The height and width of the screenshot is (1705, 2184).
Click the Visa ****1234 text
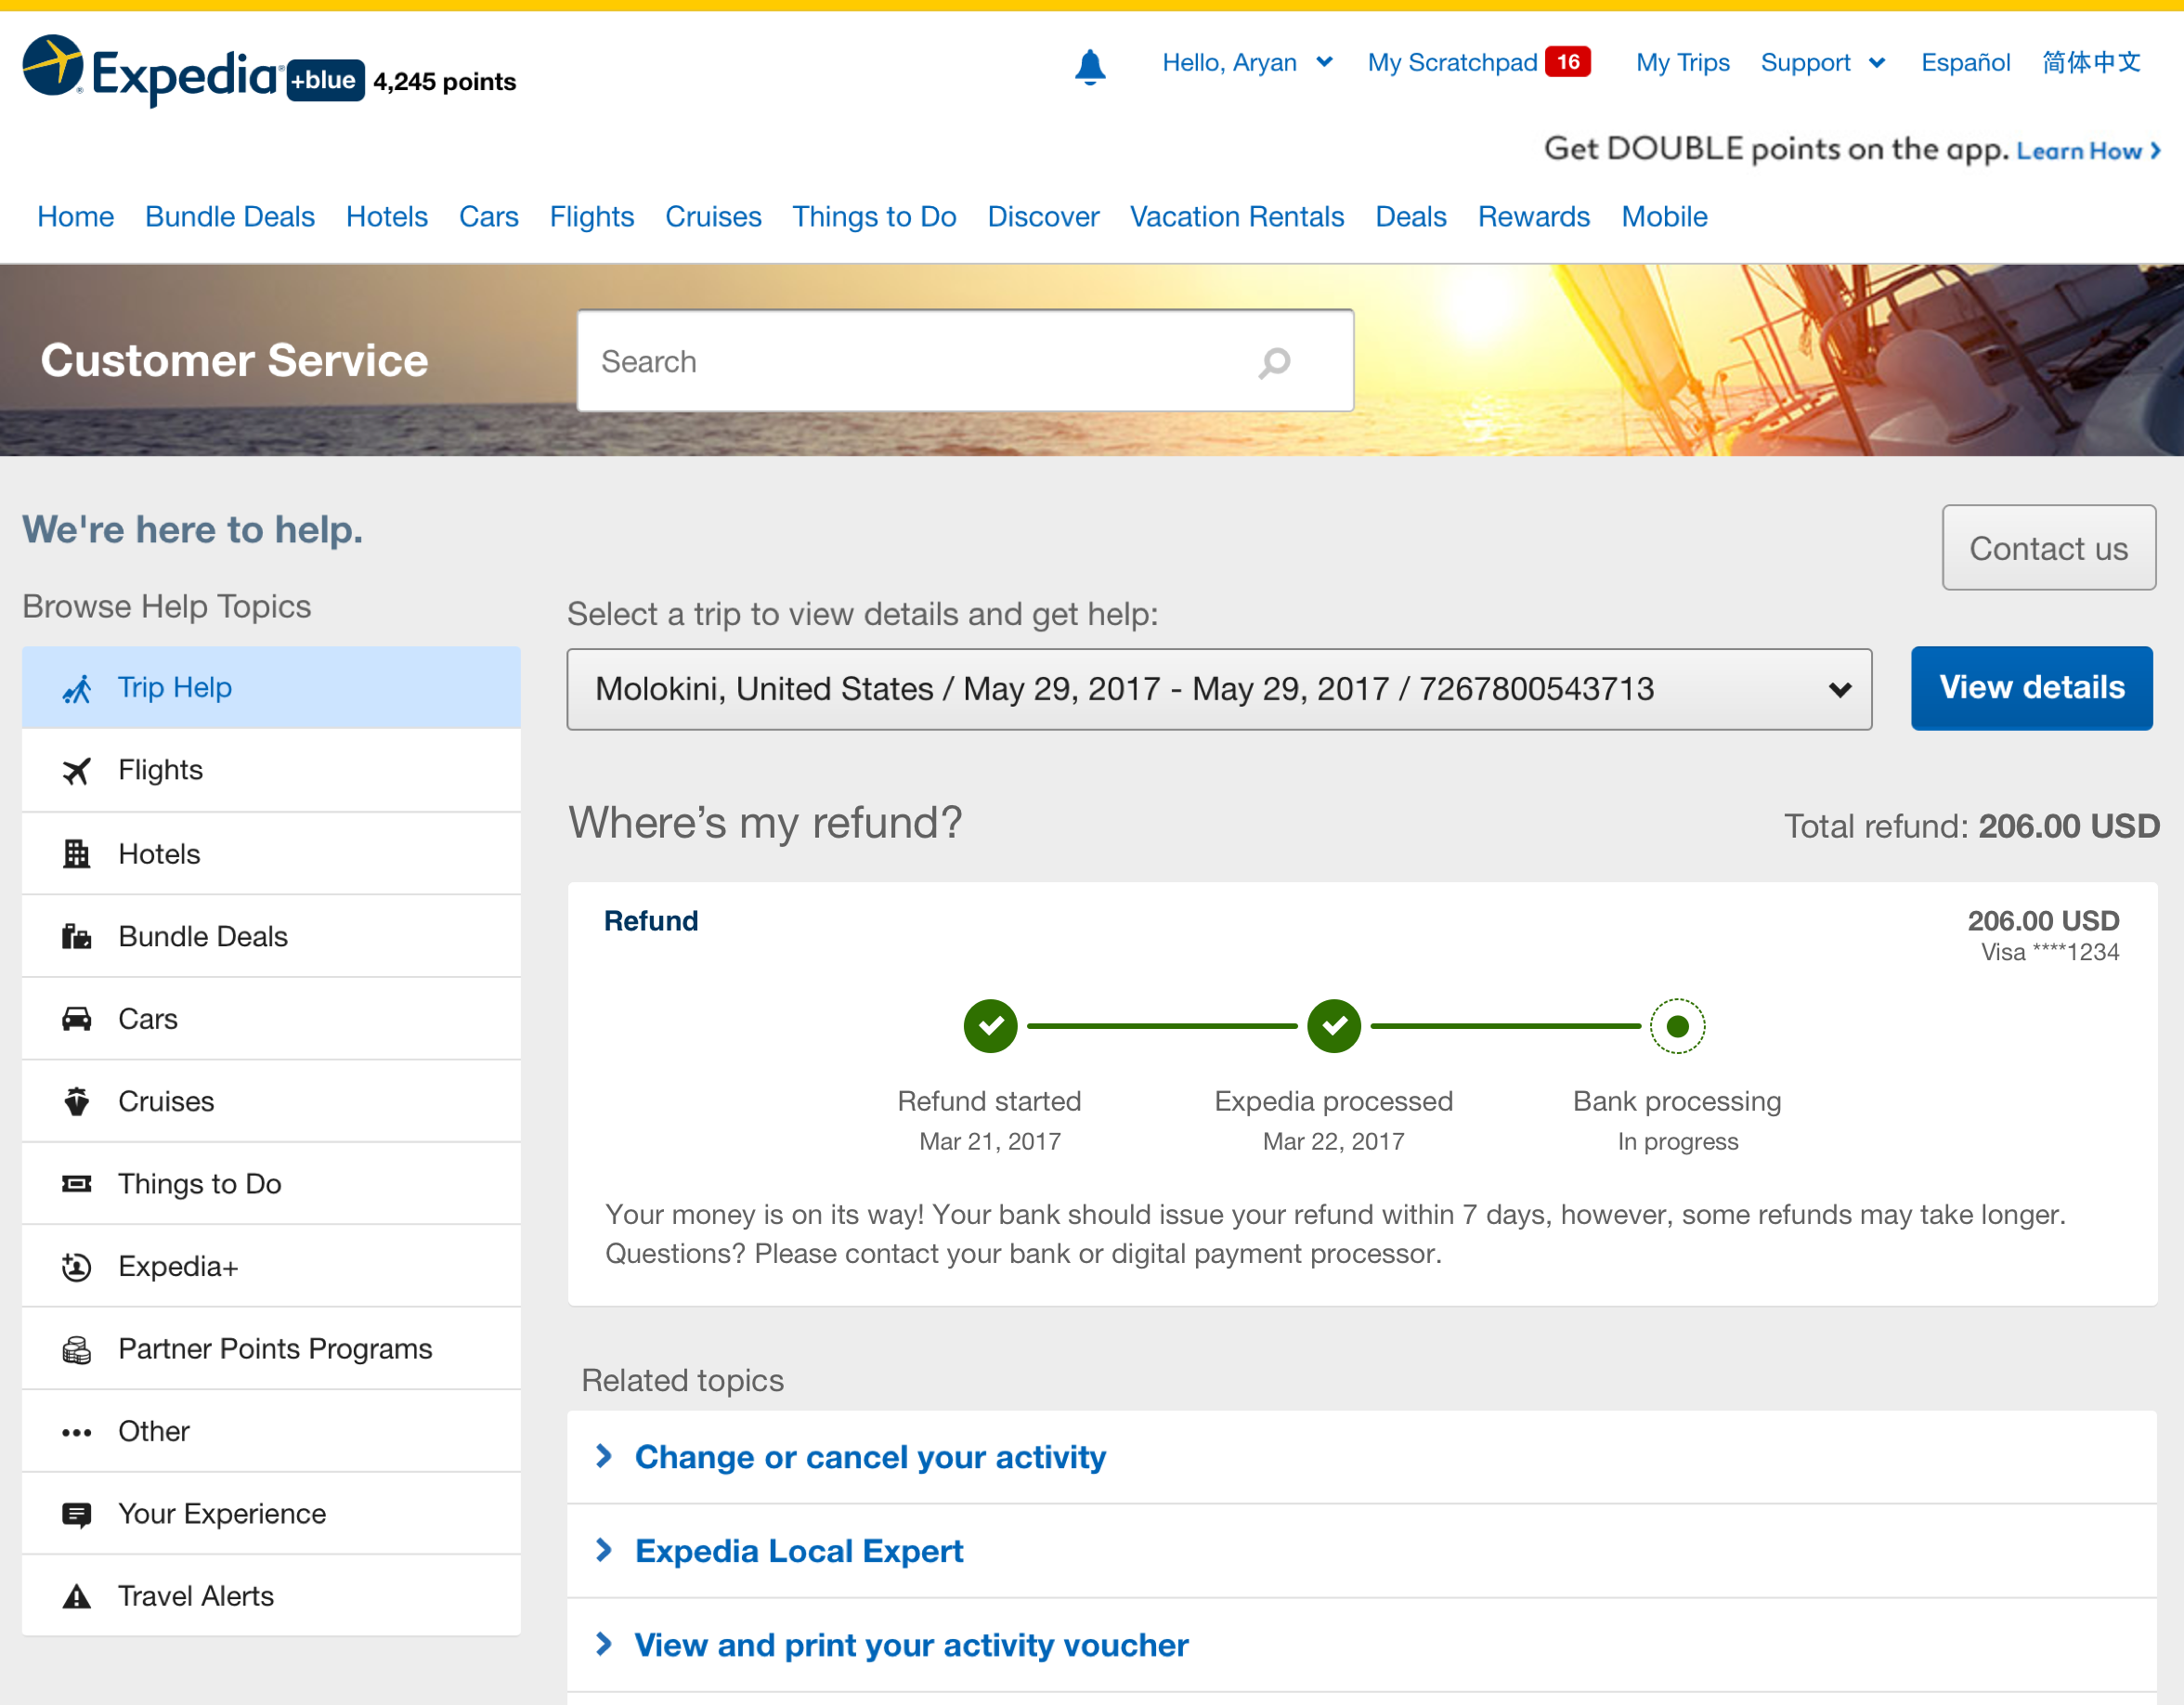[2050, 953]
